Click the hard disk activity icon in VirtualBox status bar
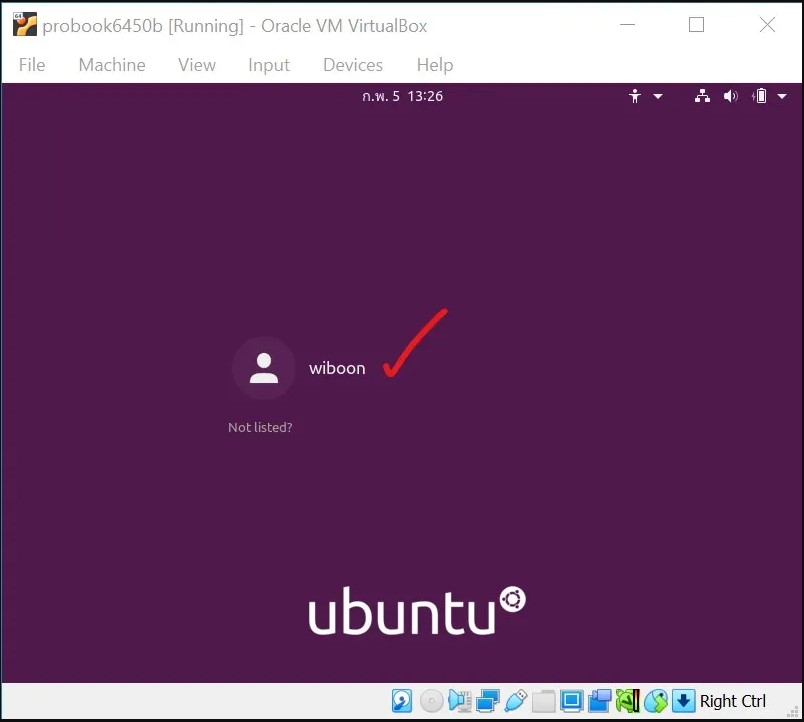This screenshot has height=722, width=804. tap(401, 701)
